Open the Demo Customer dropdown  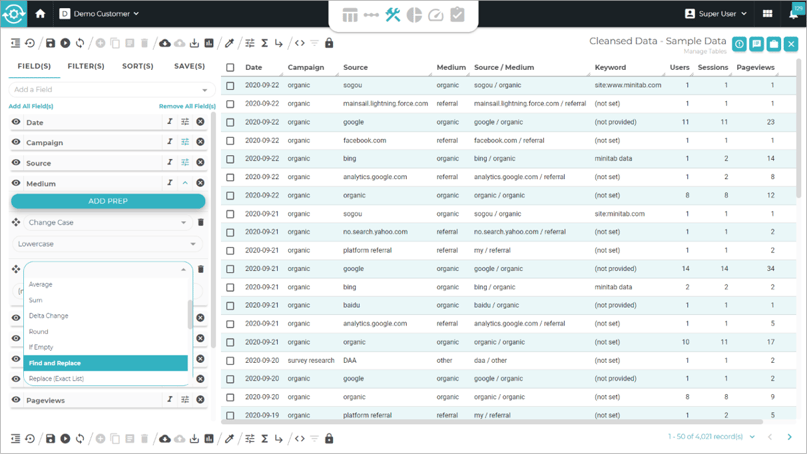[100, 14]
